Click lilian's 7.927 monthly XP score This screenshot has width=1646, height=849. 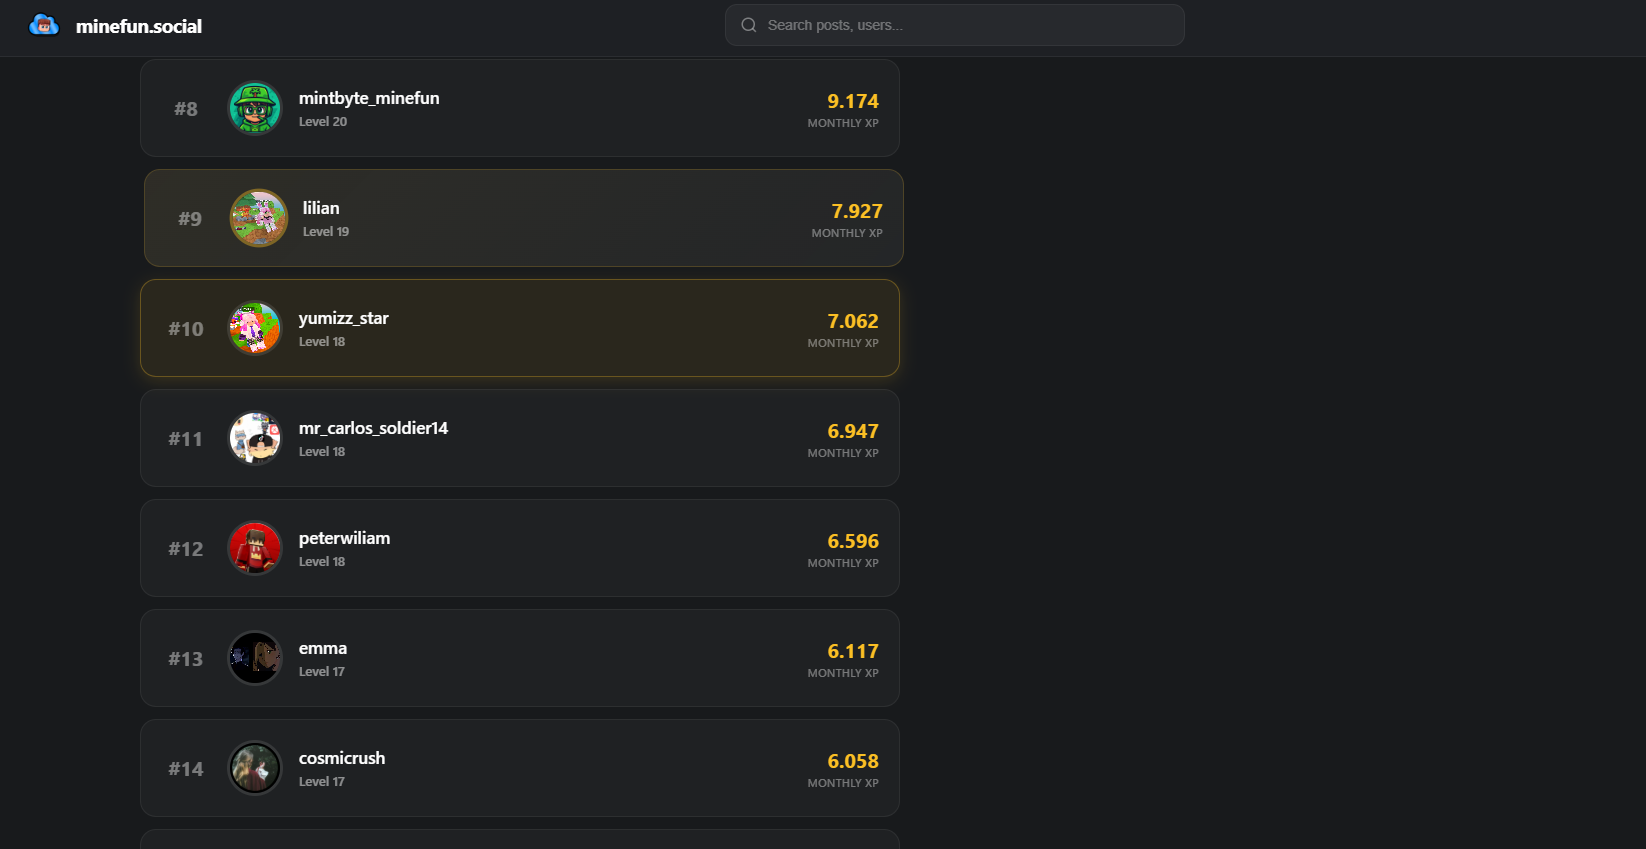[857, 211]
